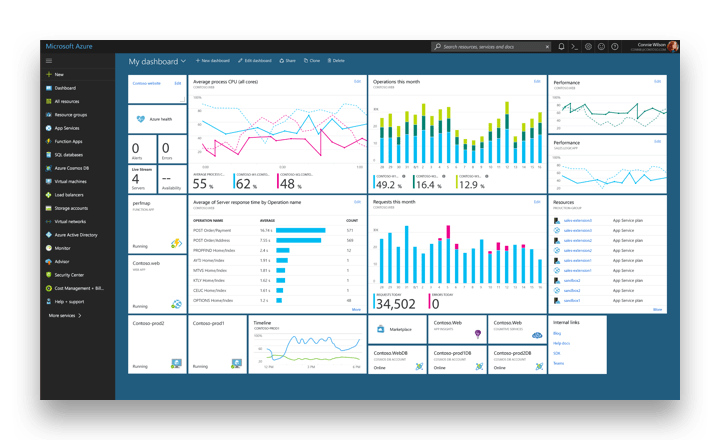The height and width of the screenshot is (440, 720).
Task: Click Delete in dashboard toolbar
Action: coord(336,61)
